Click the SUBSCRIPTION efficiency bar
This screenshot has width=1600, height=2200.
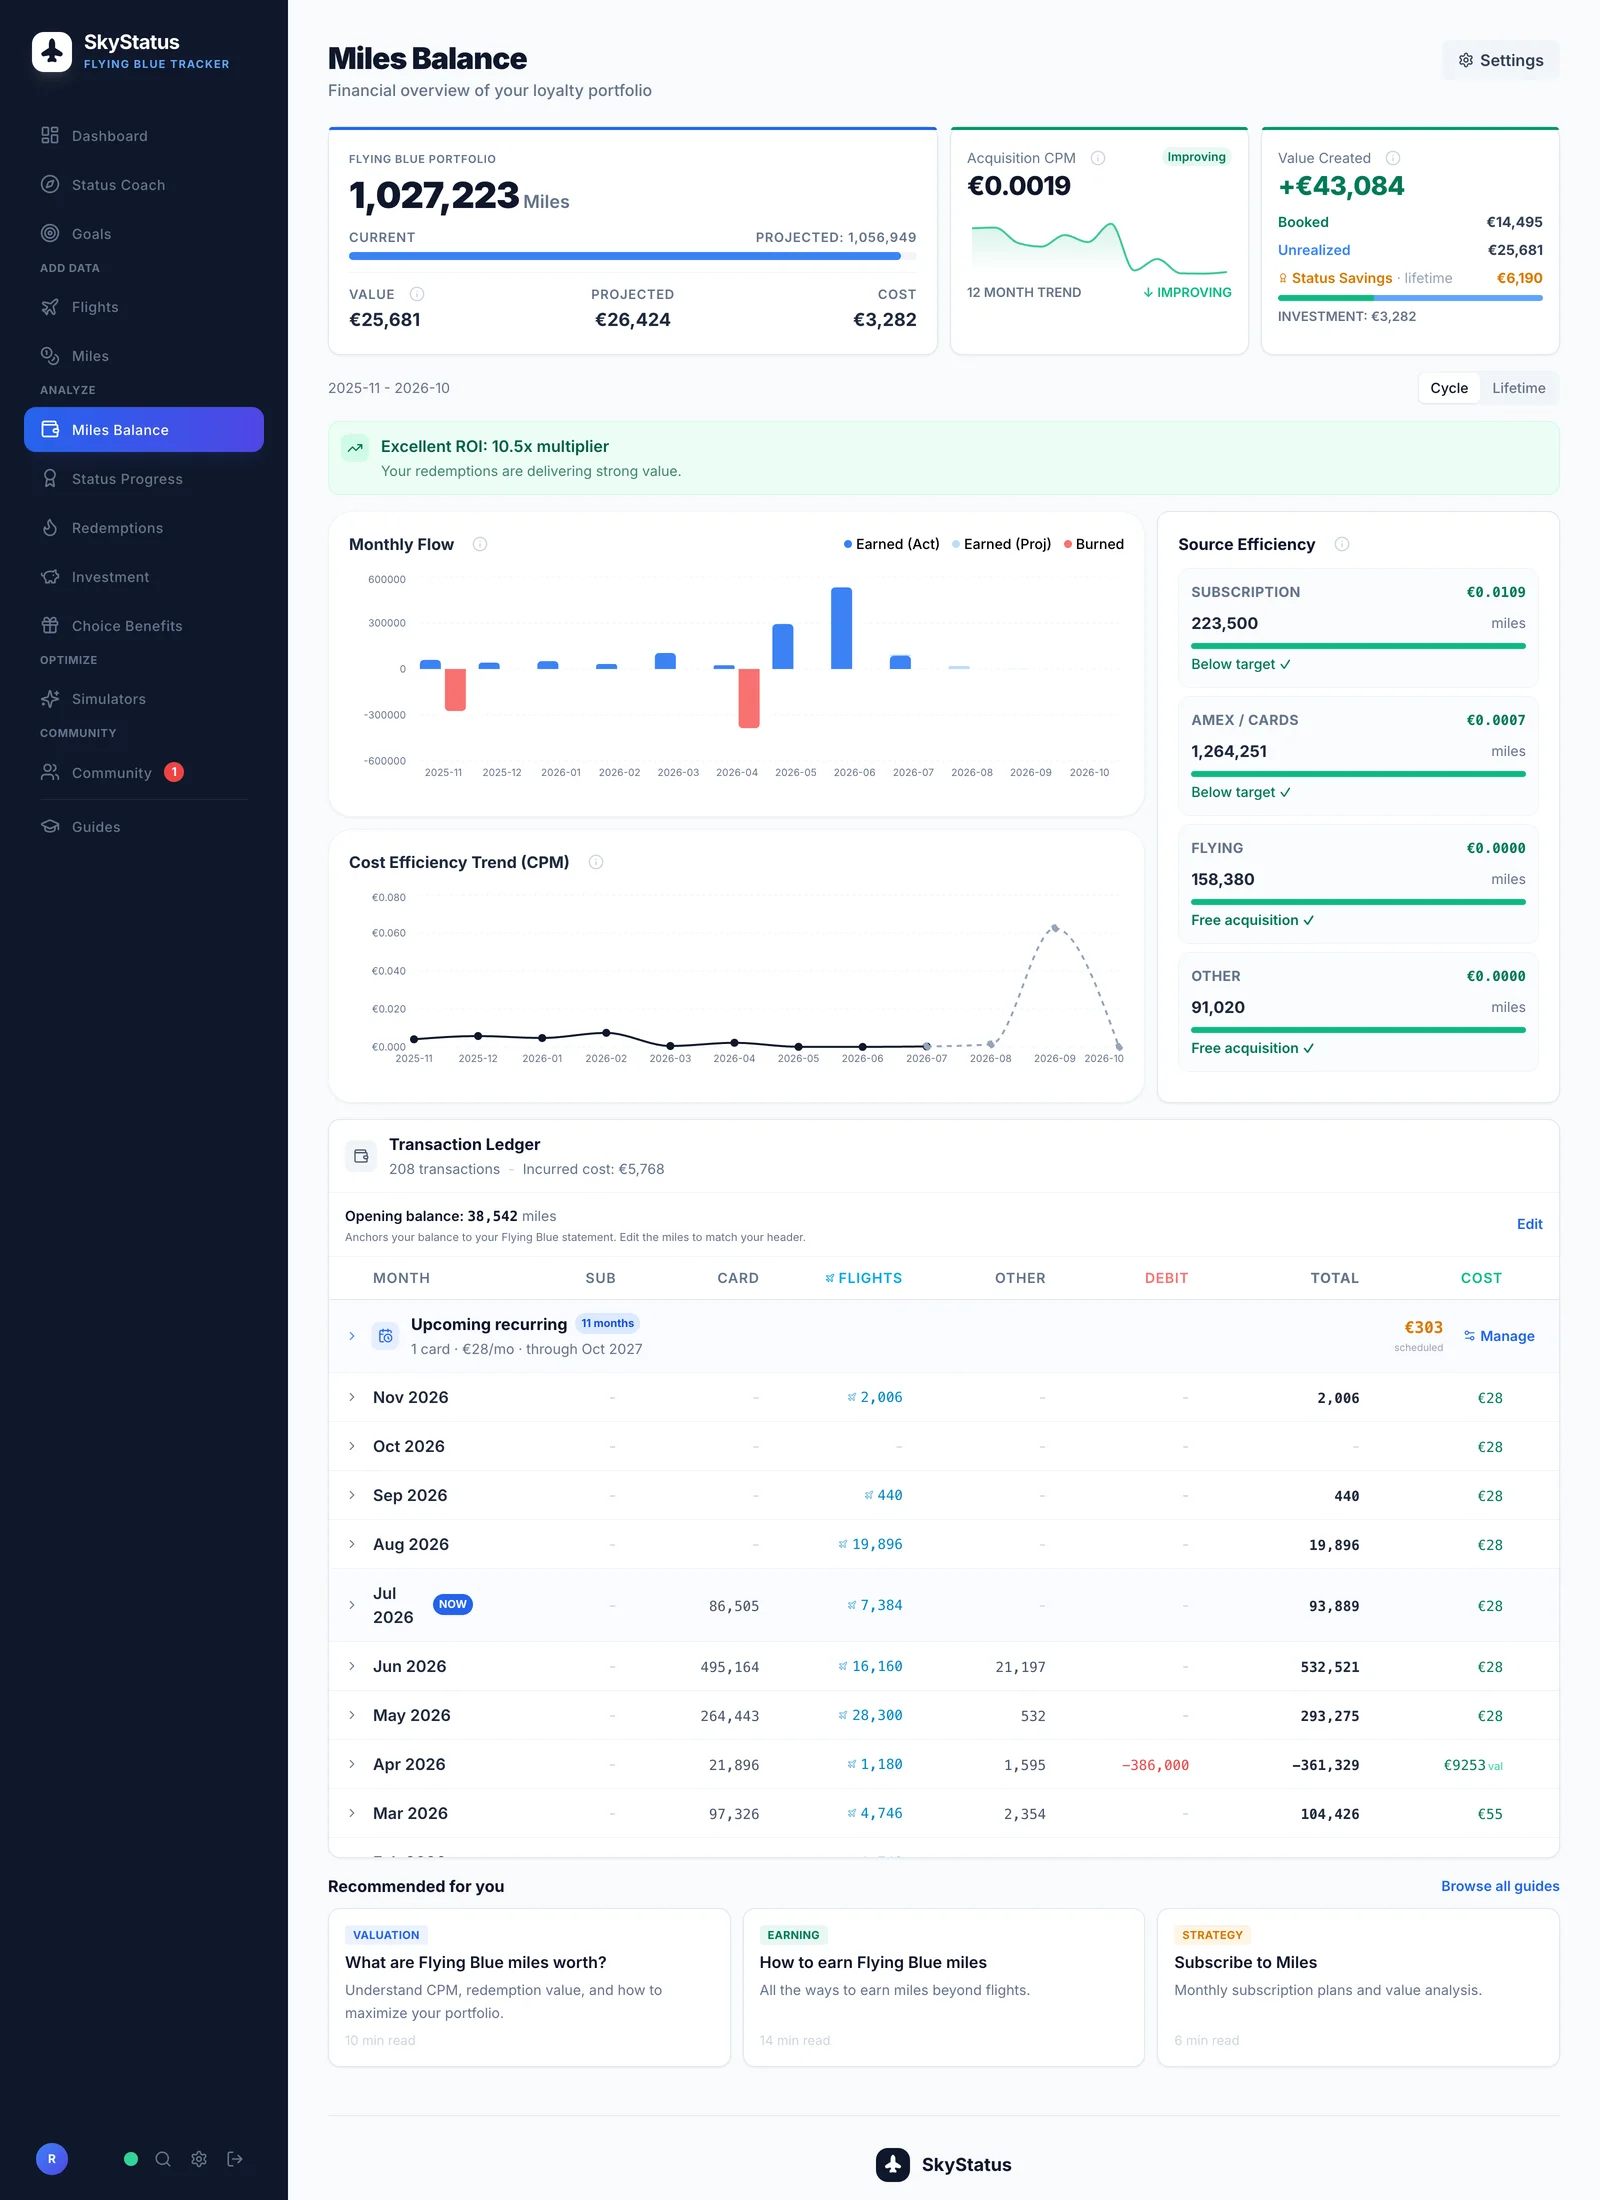pyautogui.click(x=1358, y=646)
